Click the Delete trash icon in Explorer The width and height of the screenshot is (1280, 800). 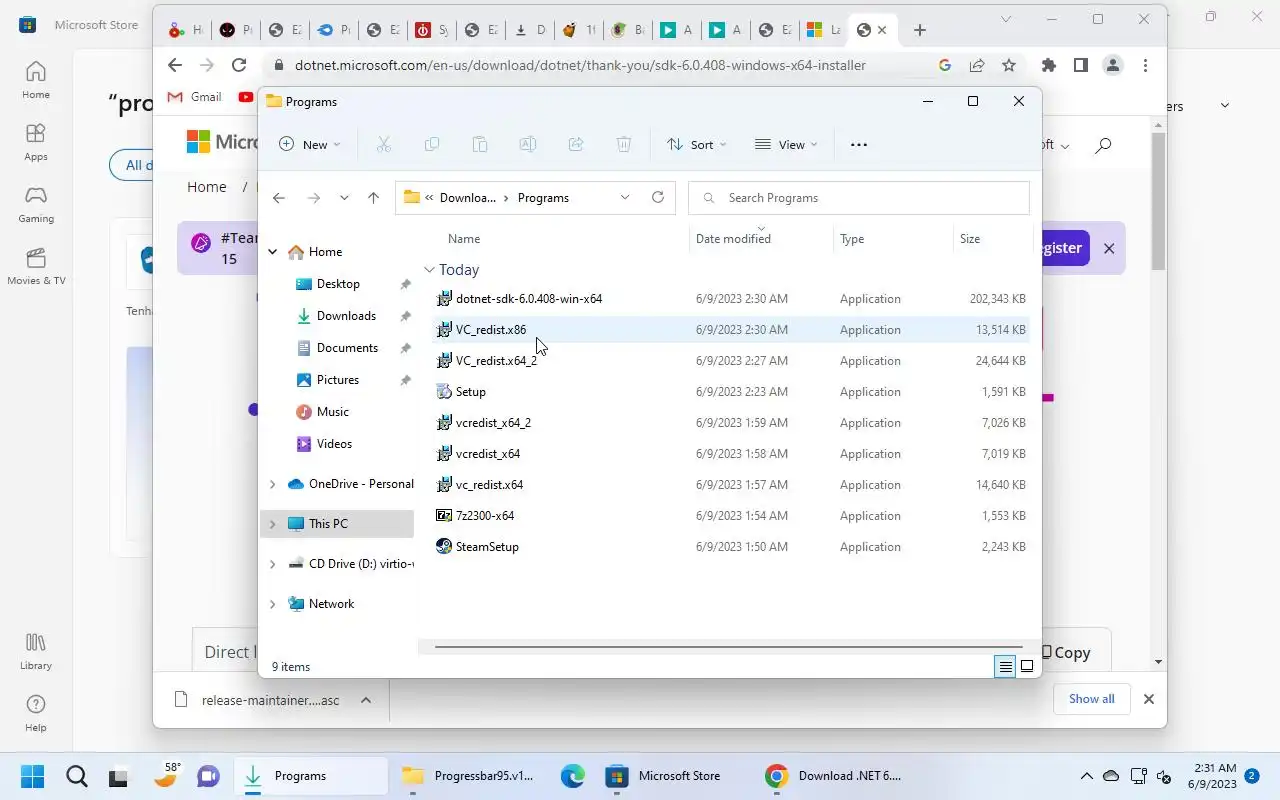coord(624,144)
